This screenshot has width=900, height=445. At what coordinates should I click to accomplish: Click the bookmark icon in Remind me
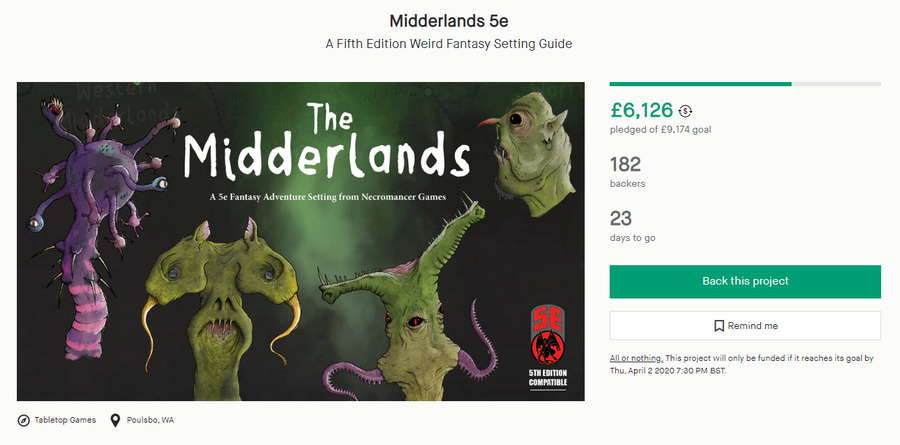click(719, 326)
